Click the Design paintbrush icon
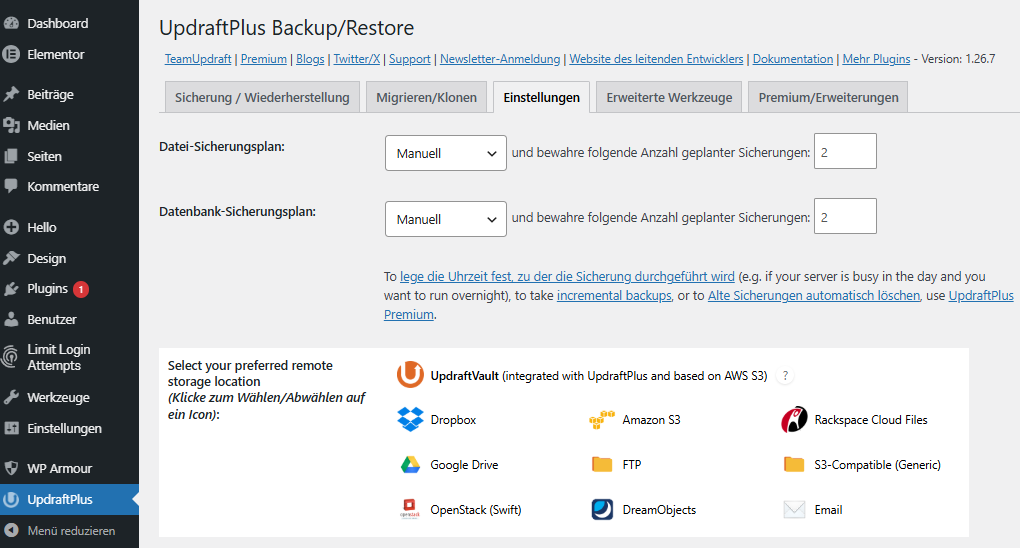Screen dimensions: 1020x548 (x=11, y=258)
